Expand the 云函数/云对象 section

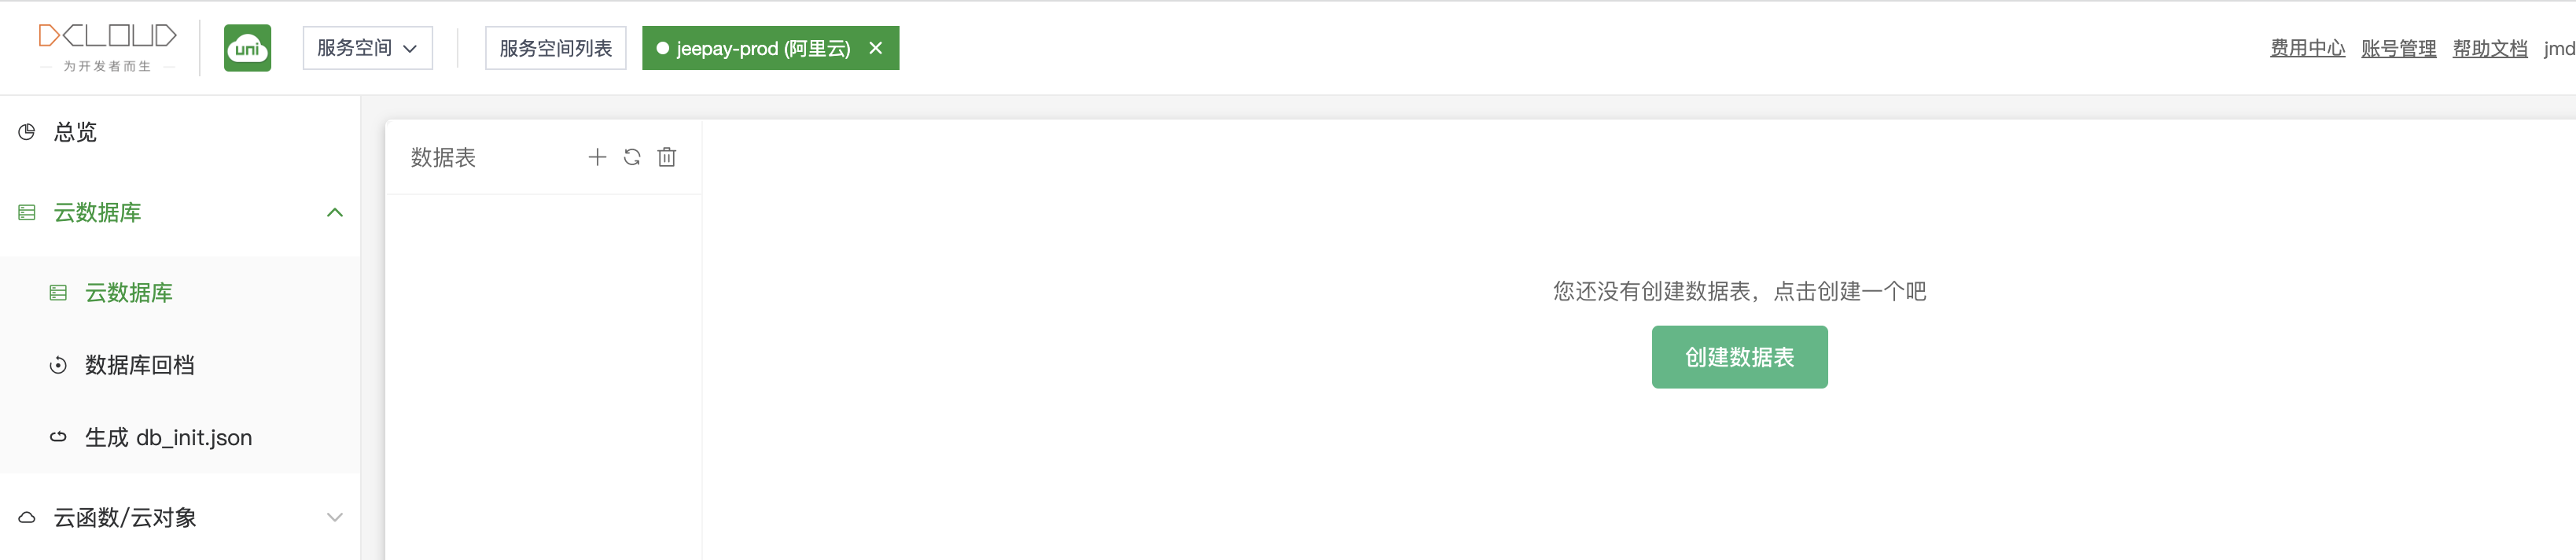[335, 518]
